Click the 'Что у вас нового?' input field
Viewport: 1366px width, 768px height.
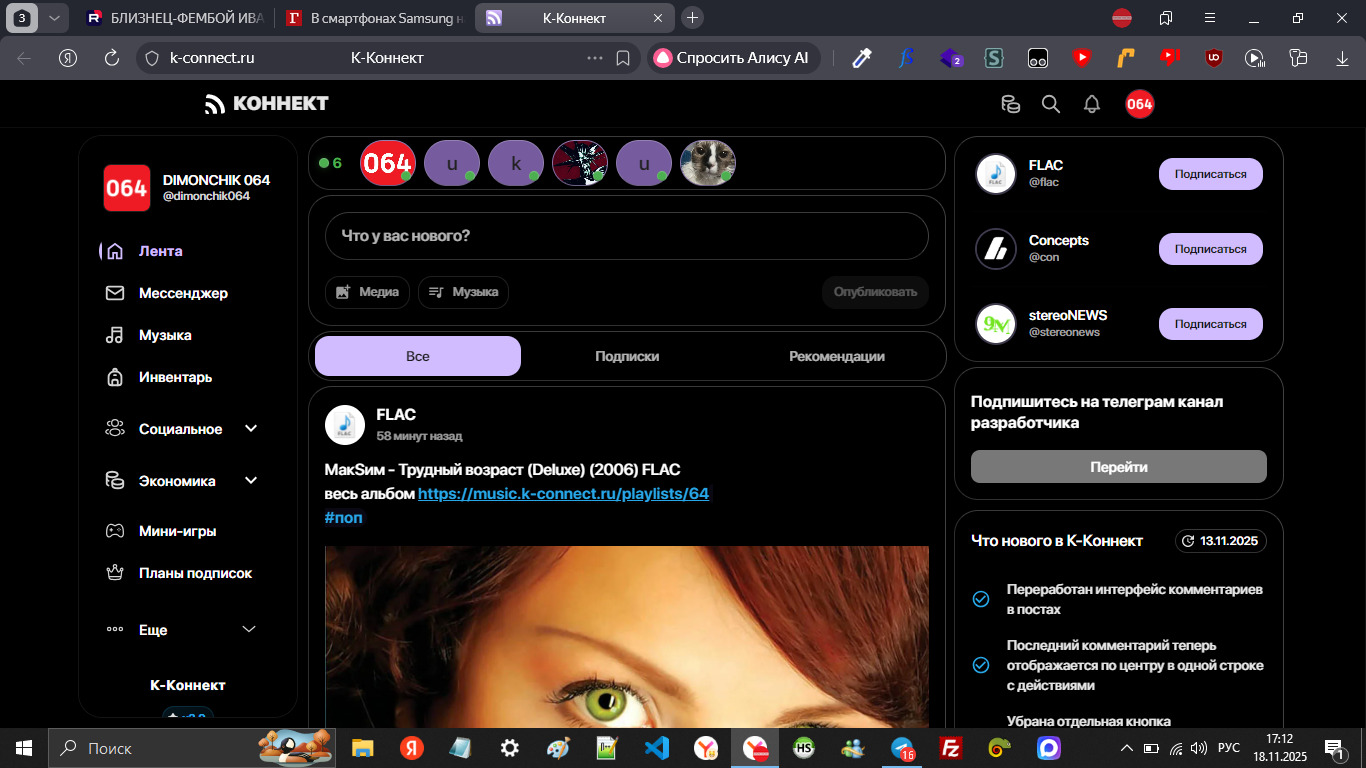626,236
